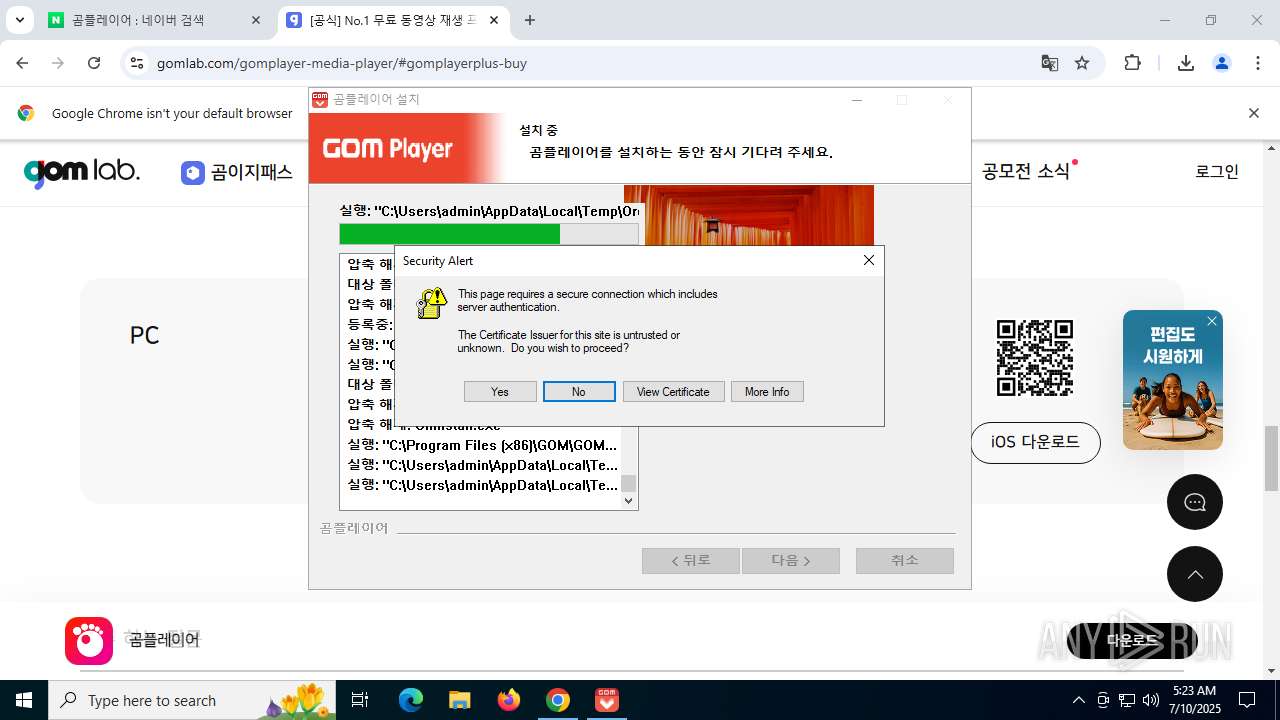Click the scroll-to-top arrow button

(x=1195, y=574)
